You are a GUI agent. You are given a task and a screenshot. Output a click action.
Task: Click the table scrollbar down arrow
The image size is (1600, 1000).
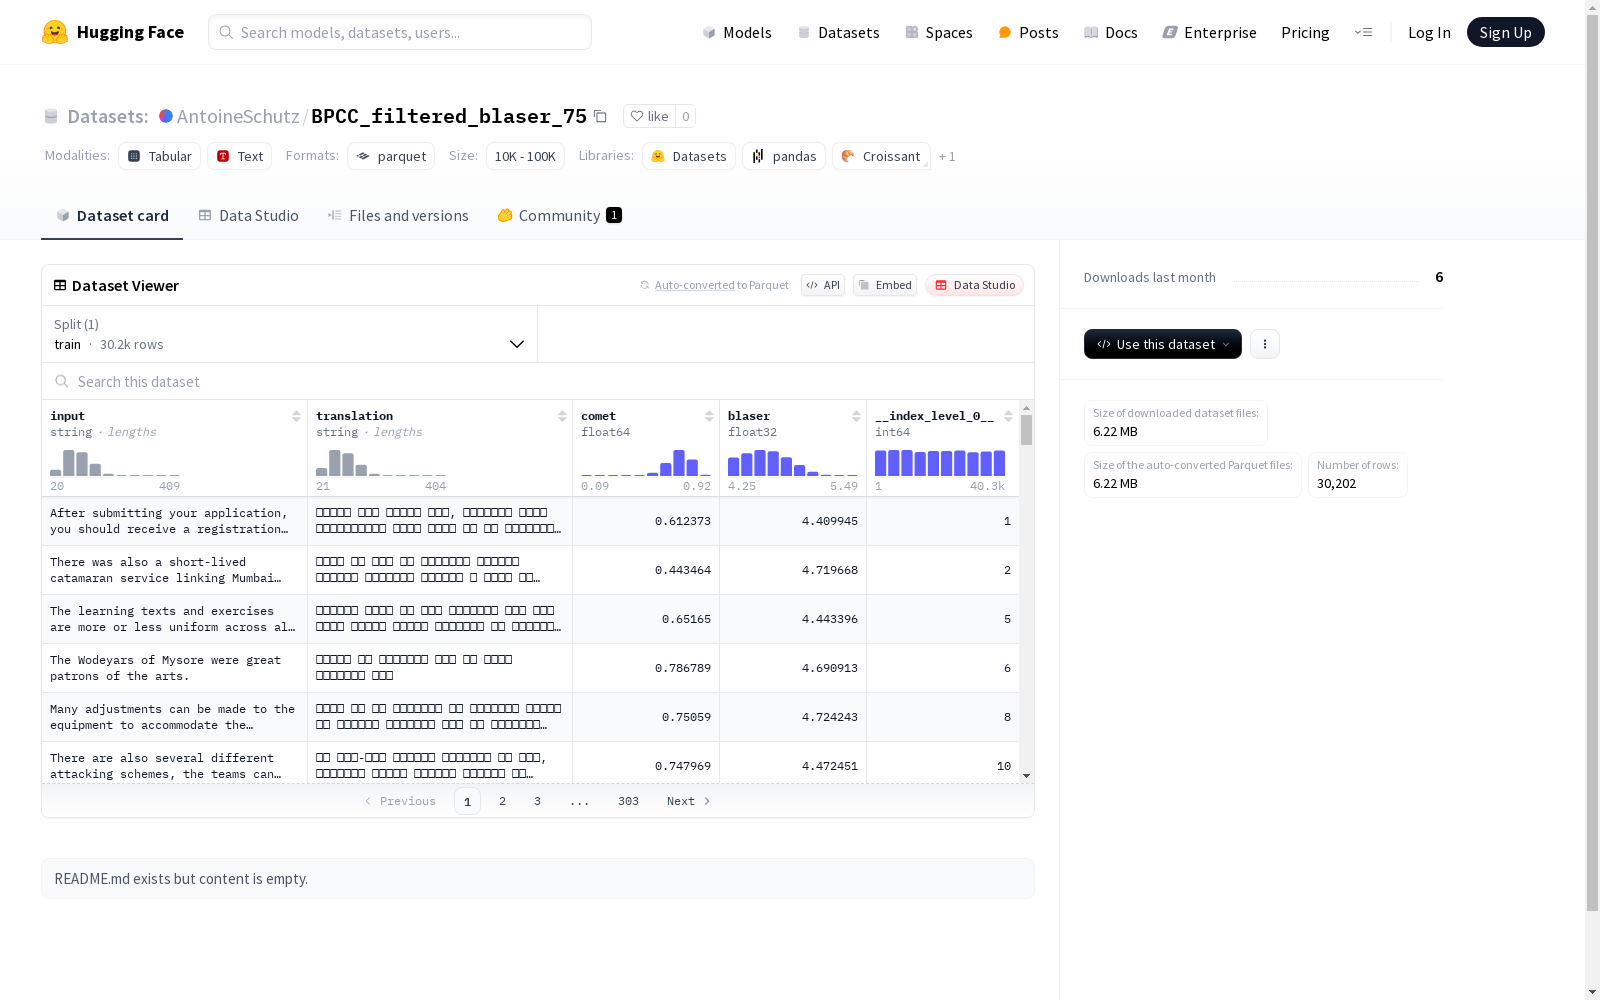[1026, 776]
